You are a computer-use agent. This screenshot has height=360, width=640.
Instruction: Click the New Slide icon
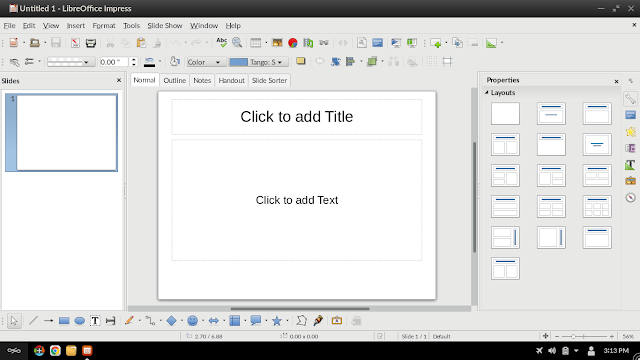point(436,42)
